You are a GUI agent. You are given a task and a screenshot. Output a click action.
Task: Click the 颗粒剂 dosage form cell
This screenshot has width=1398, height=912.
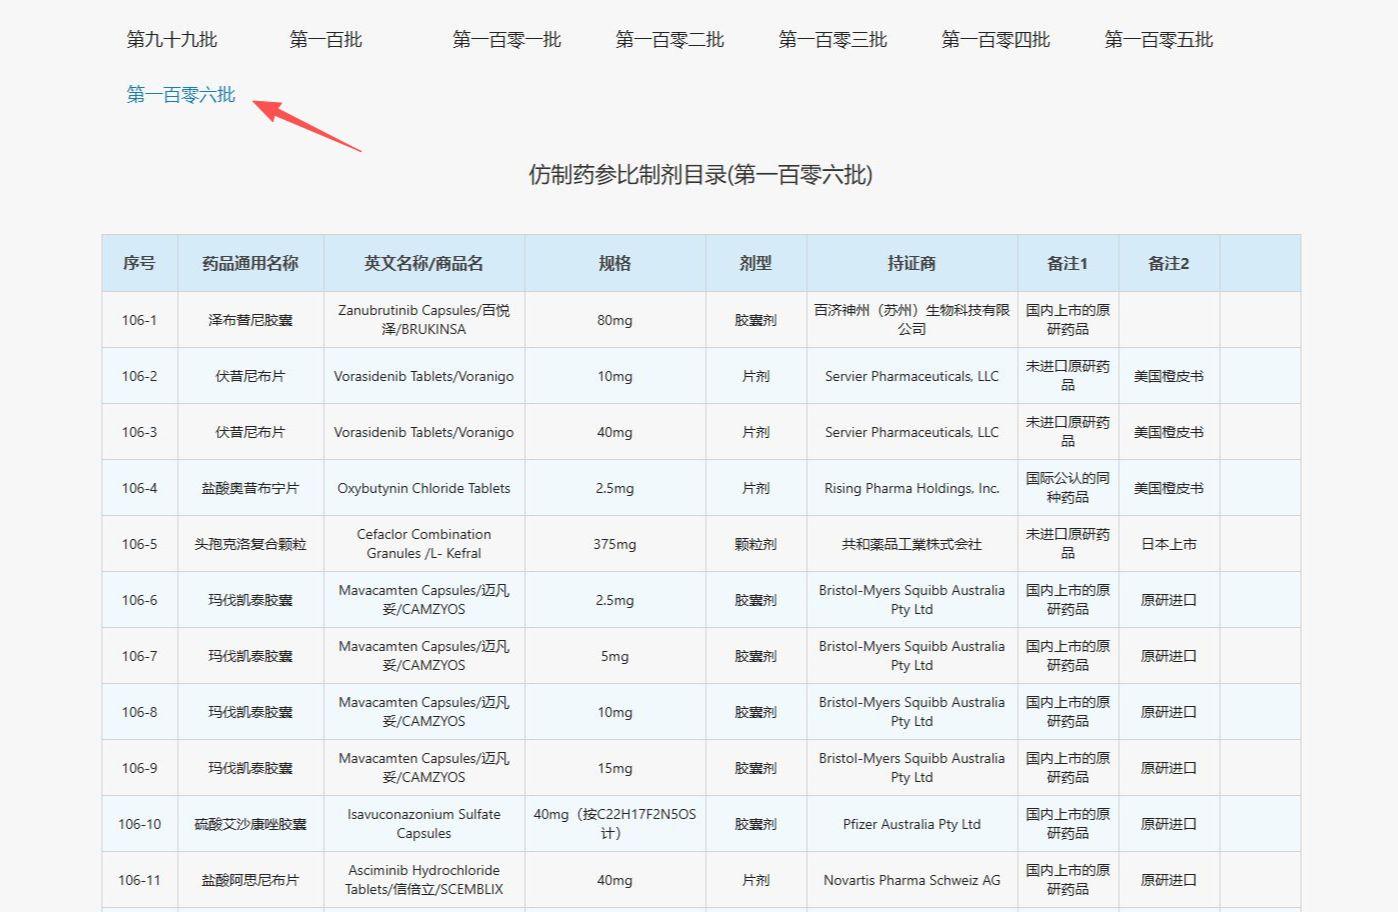(756, 544)
